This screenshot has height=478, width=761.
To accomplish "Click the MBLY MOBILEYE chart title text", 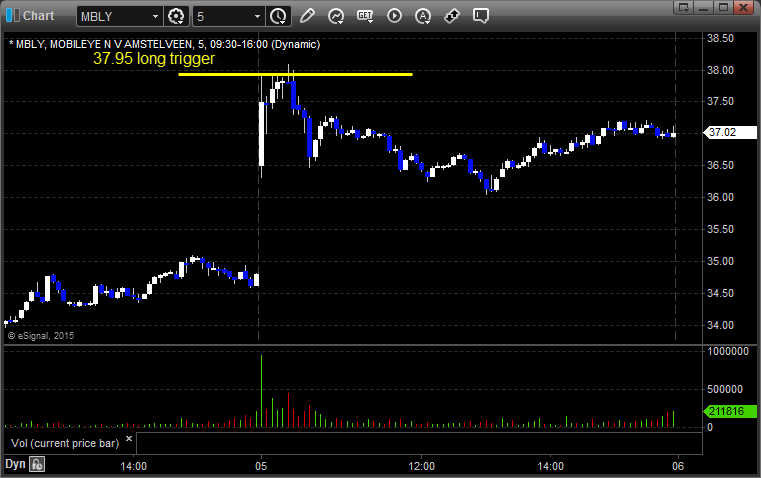I will pos(165,44).
